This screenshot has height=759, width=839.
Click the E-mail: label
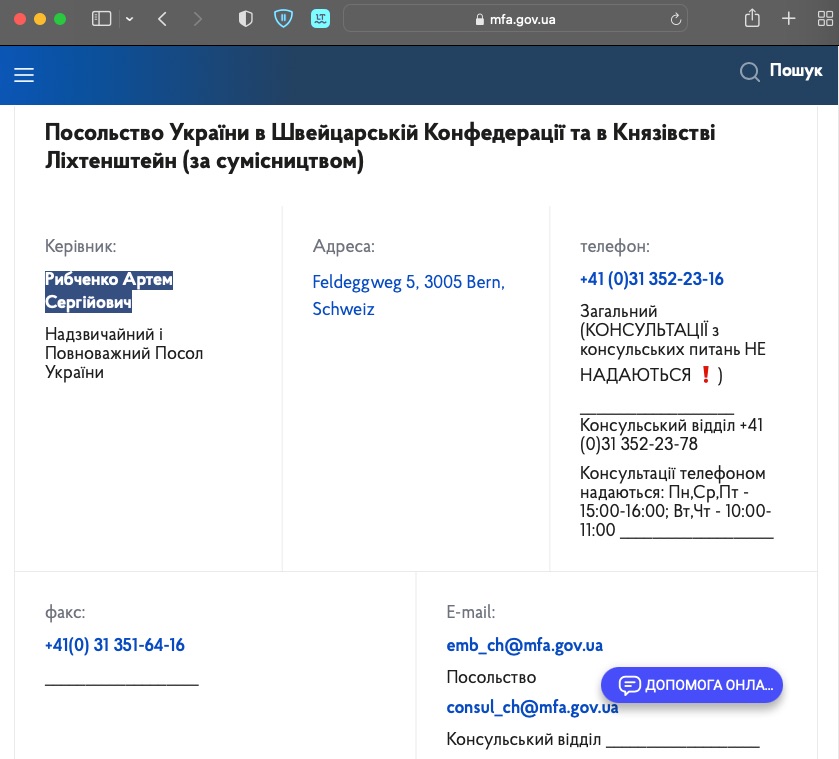coord(471,612)
